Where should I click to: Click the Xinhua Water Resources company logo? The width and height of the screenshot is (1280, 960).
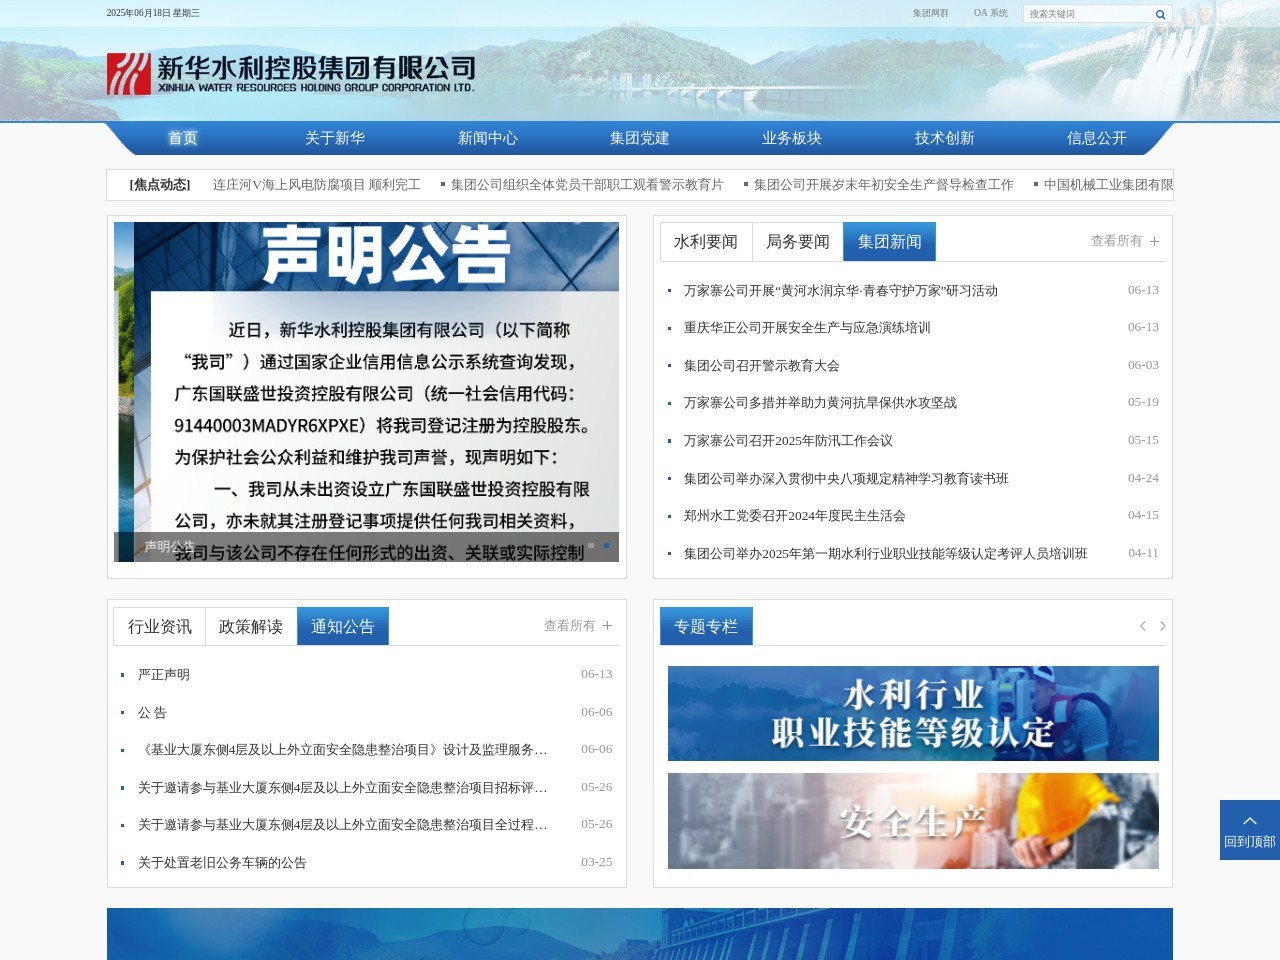tap(291, 74)
